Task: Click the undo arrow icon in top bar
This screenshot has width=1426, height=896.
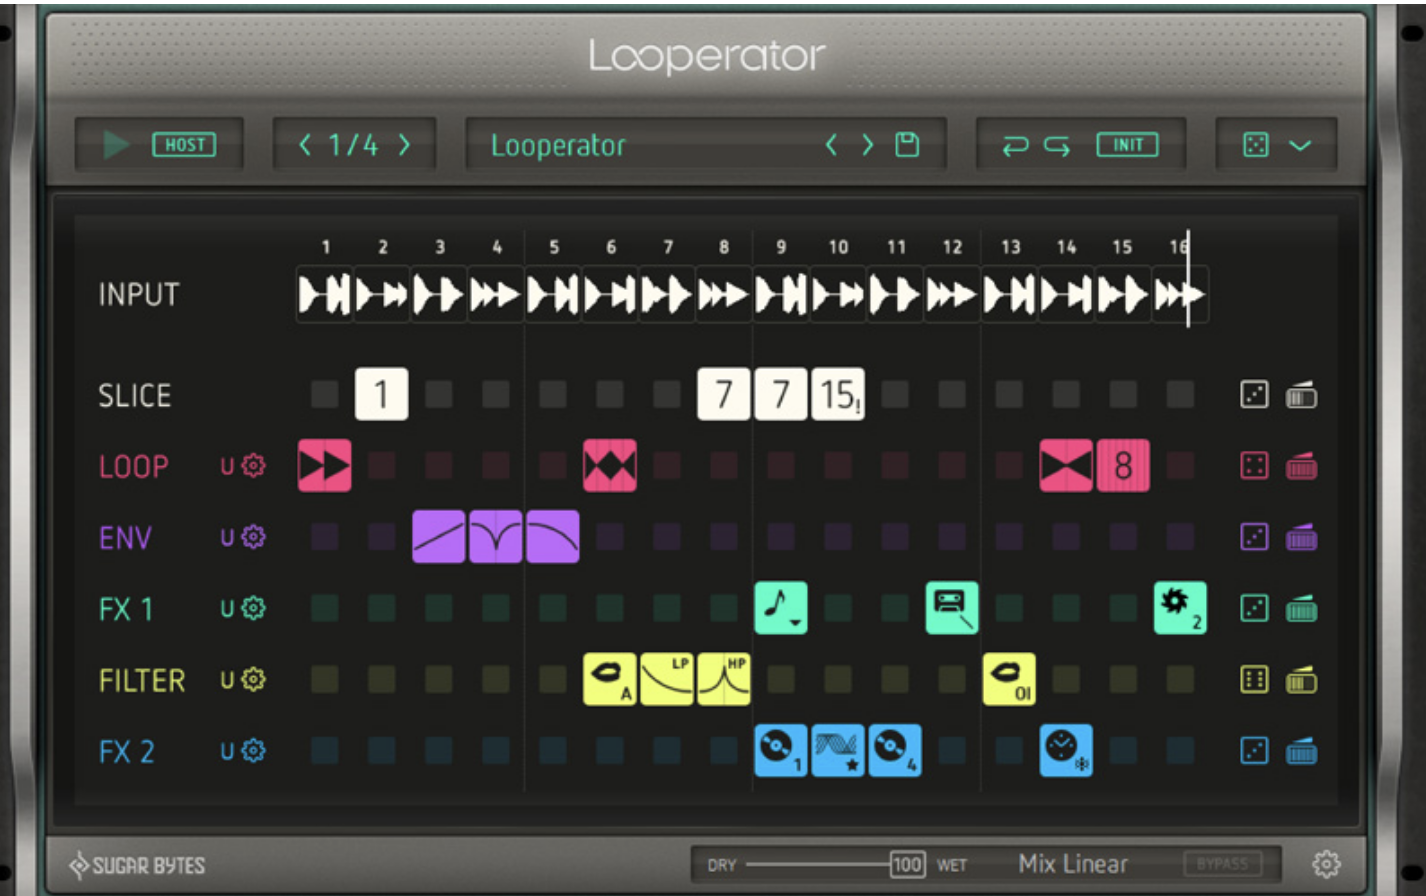Action: (1015, 146)
